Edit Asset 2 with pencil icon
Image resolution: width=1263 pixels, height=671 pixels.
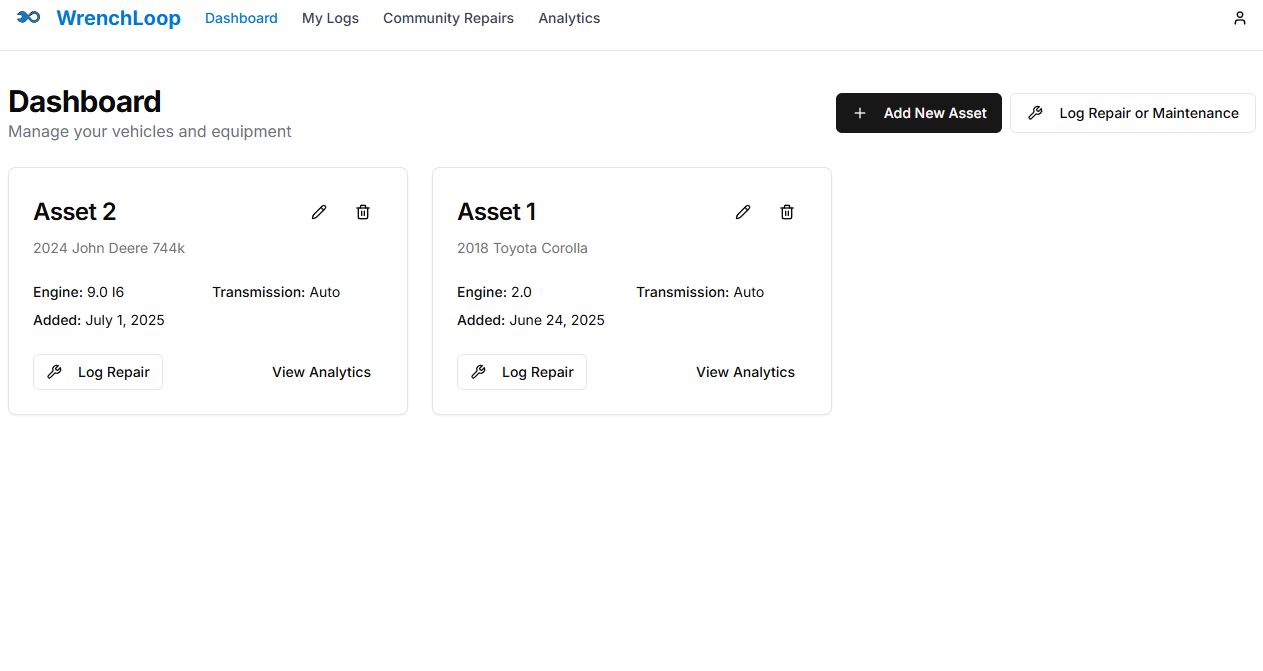[319, 212]
